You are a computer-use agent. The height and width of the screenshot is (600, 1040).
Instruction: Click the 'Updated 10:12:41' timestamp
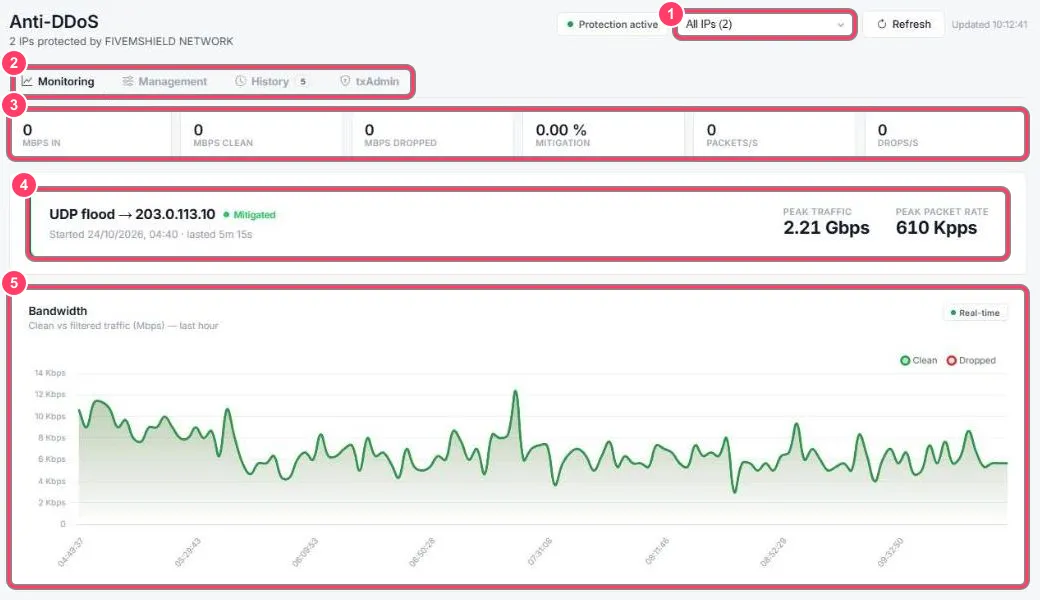[x=989, y=25]
